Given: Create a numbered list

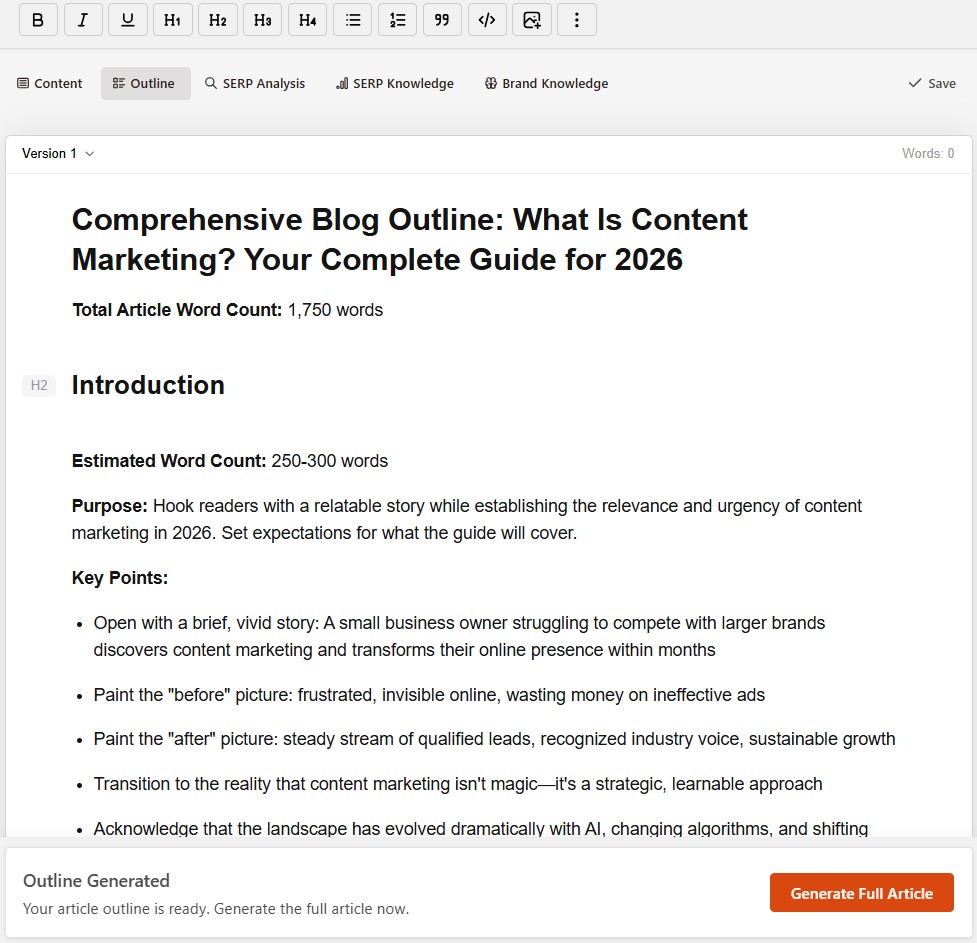Looking at the screenshot, I should (x=397, y=19).
